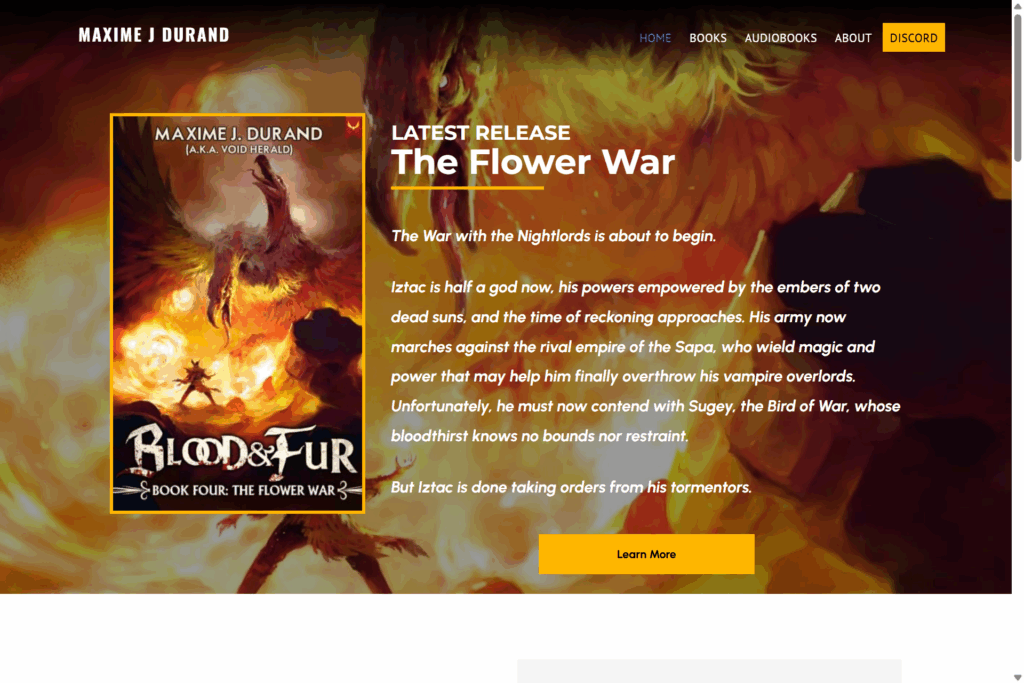This screenshot has height=683, width=1024.
Task: Click the yellow Discord button
Action: 914,37
